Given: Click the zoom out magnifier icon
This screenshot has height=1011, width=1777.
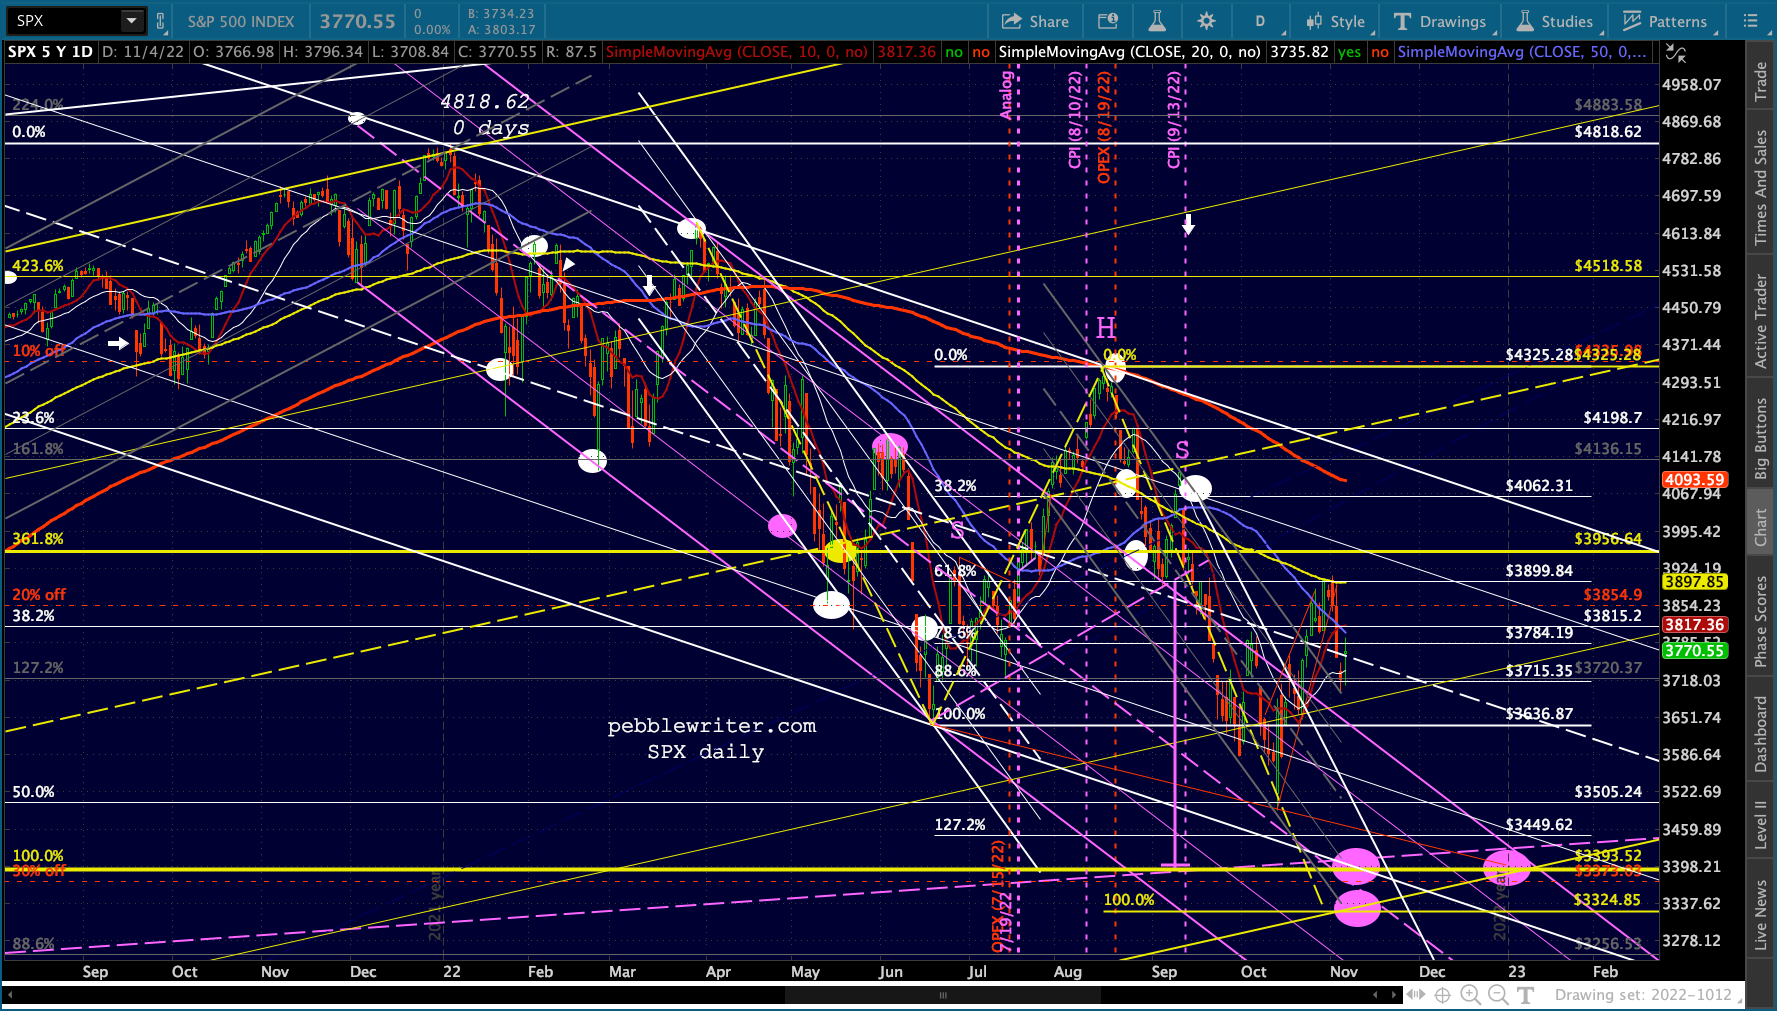Looking at the screenshot, I should click(1497, 995).
